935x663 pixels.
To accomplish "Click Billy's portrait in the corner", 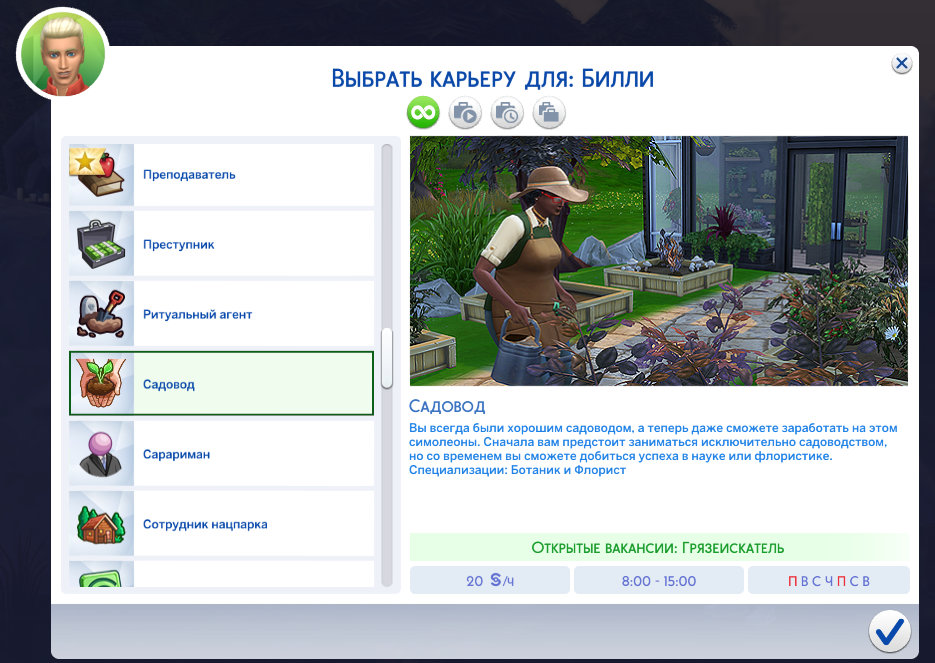I will 62,54.
